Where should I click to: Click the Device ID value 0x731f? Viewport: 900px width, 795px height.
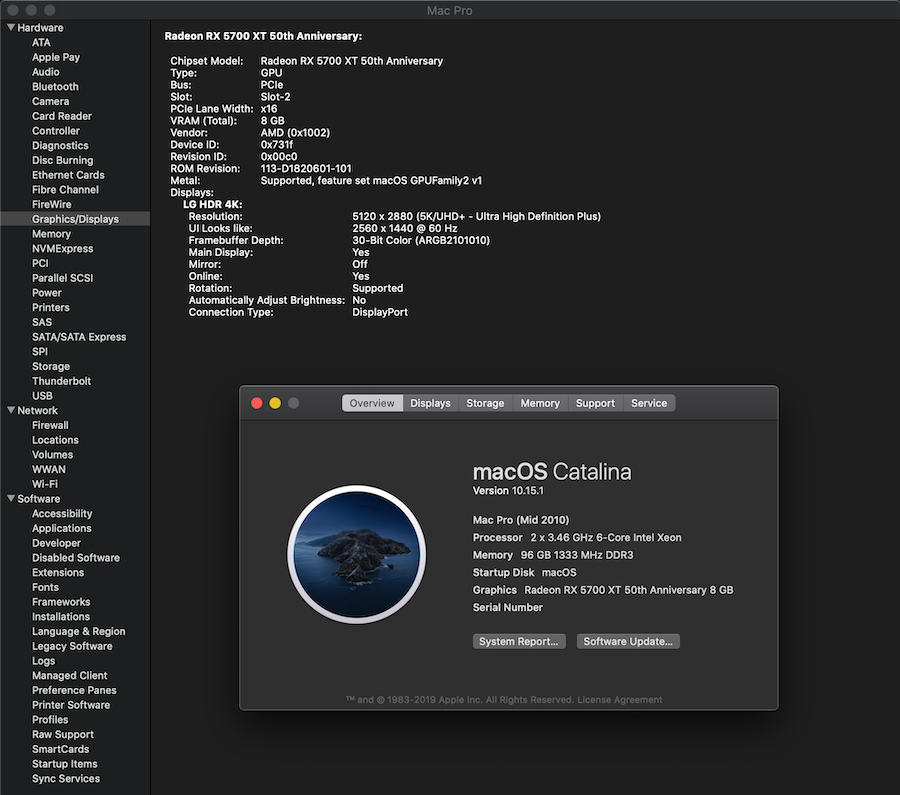pyautogui.click(x=277, y=145)
